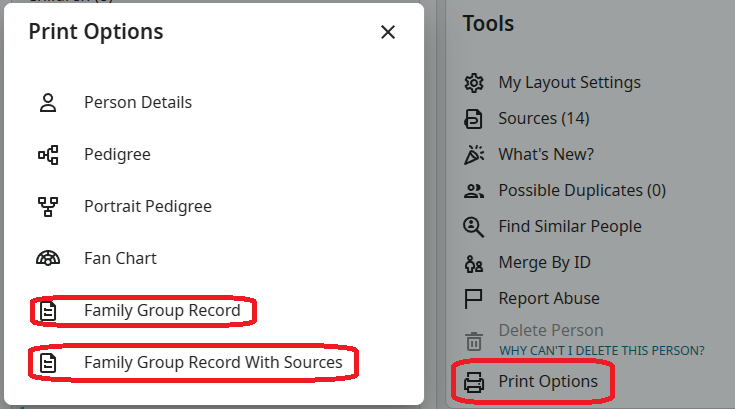Choose Fan Chart print option

point(120,259)
